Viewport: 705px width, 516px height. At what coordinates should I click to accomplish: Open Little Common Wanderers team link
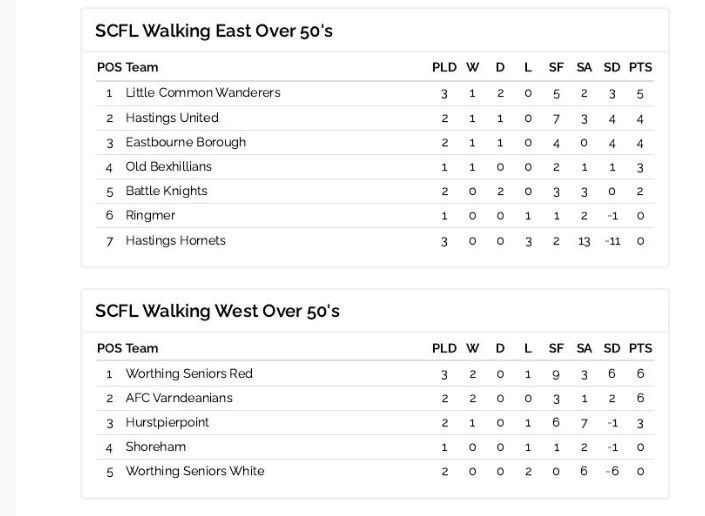203,93
